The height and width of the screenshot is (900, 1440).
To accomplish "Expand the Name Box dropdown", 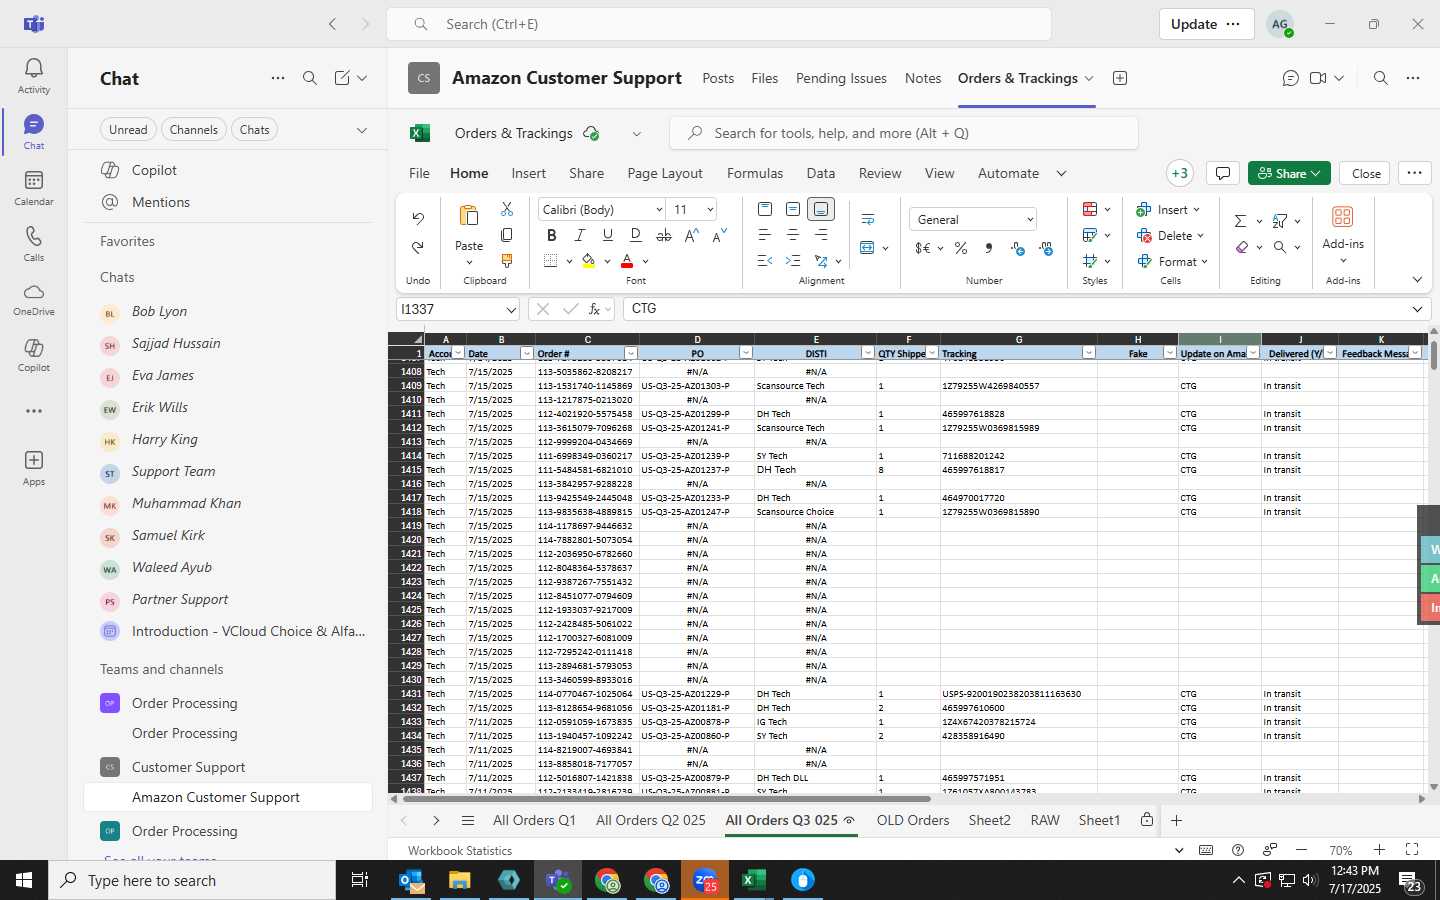I will click(510, 309).
